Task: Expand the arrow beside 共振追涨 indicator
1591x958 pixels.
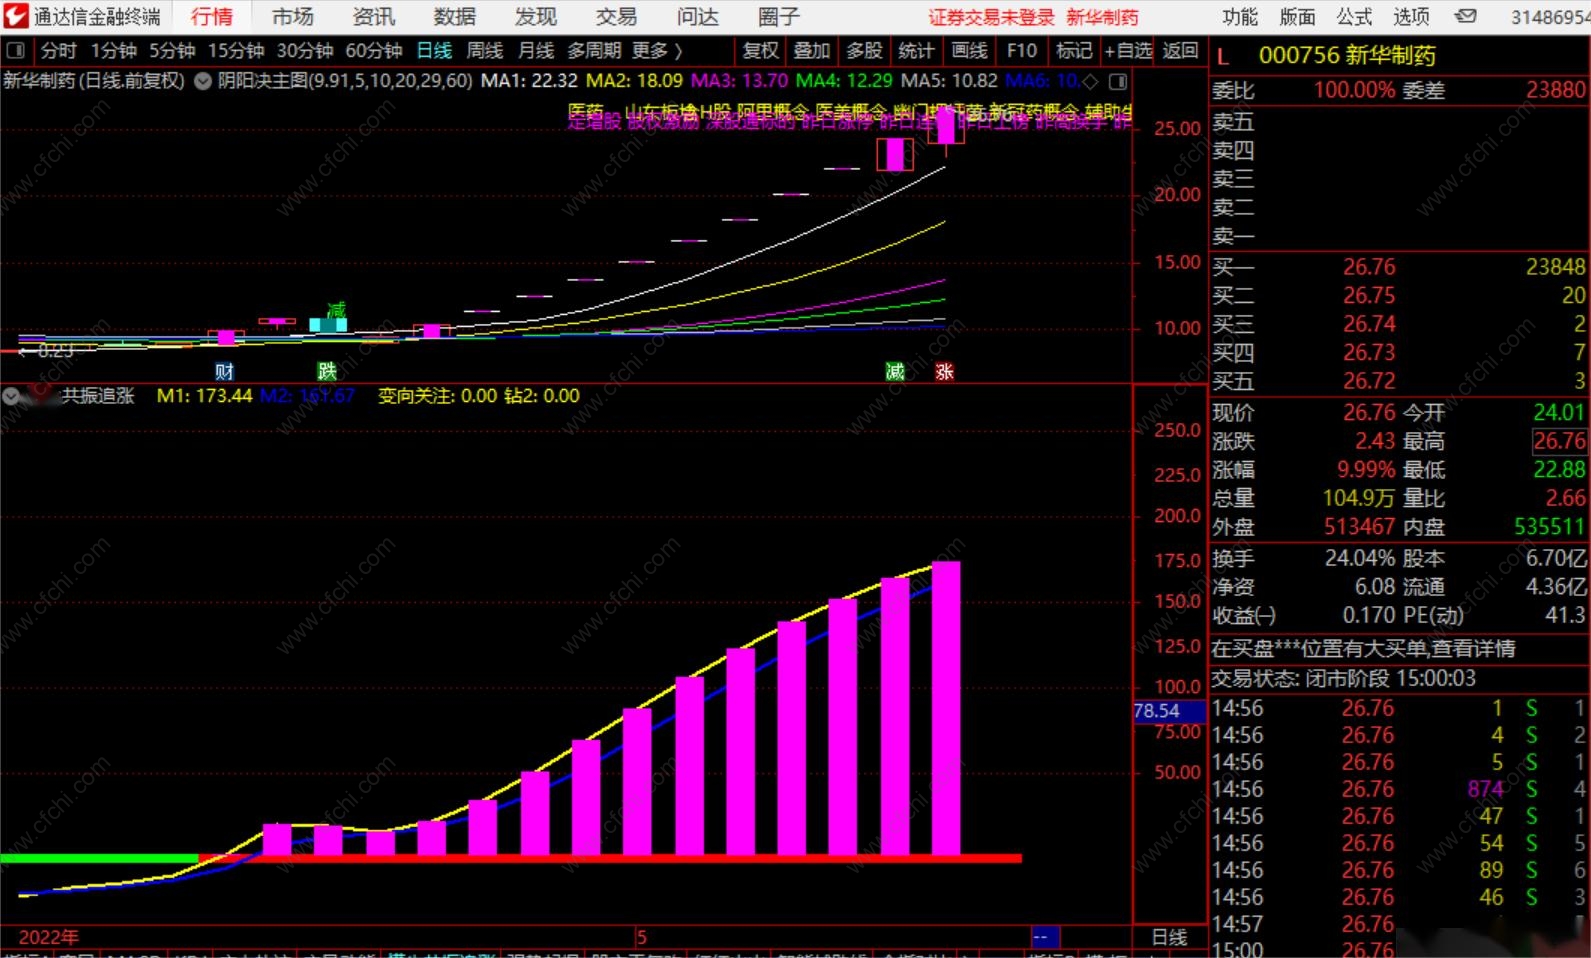Action: (11, 396)
